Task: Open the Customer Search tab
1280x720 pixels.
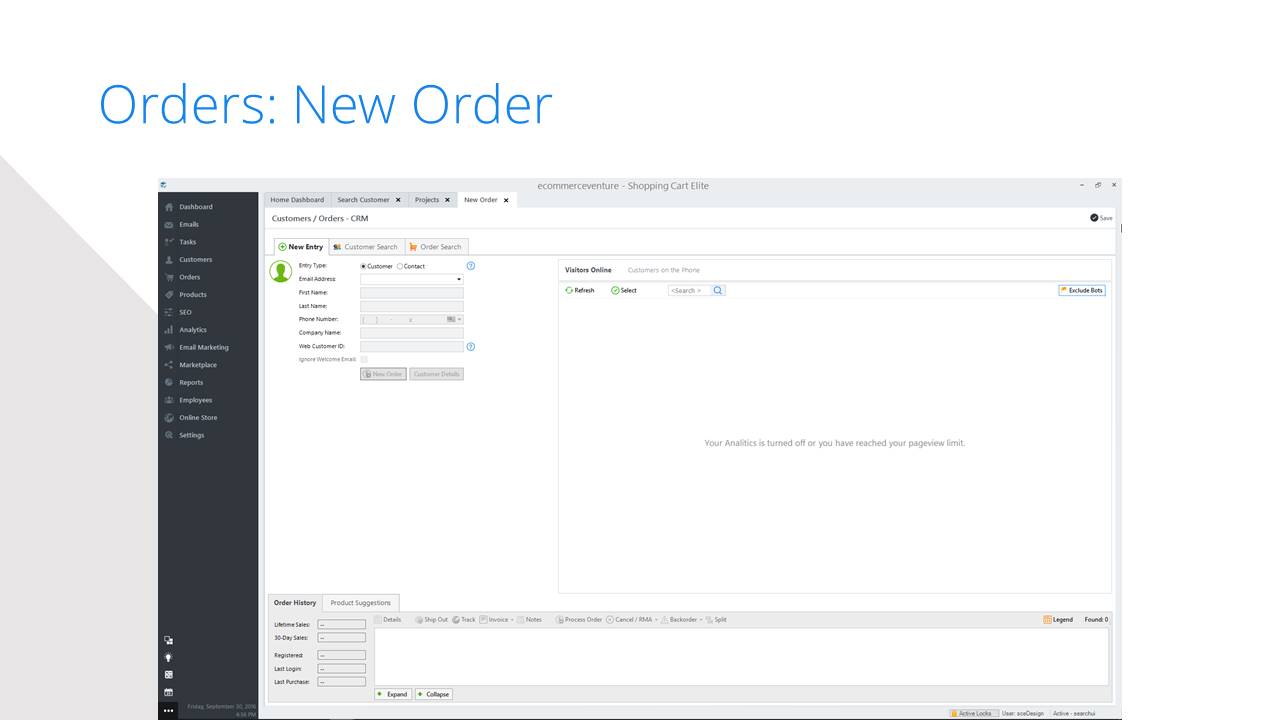Action: pyautogui.click(x=366, y=247)
